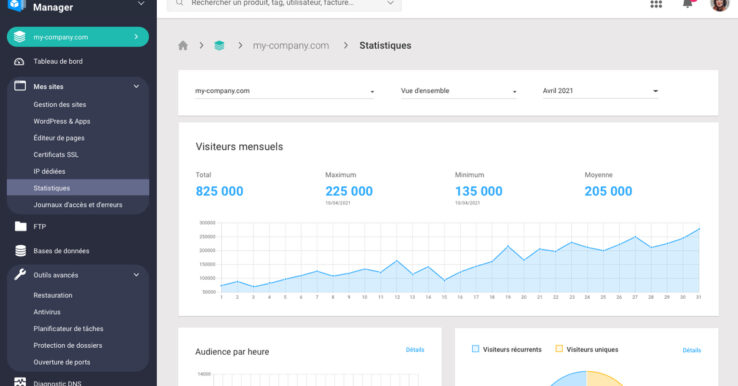
Task: Click the Outils avancés wrench icon
Action: click(20, 274)
